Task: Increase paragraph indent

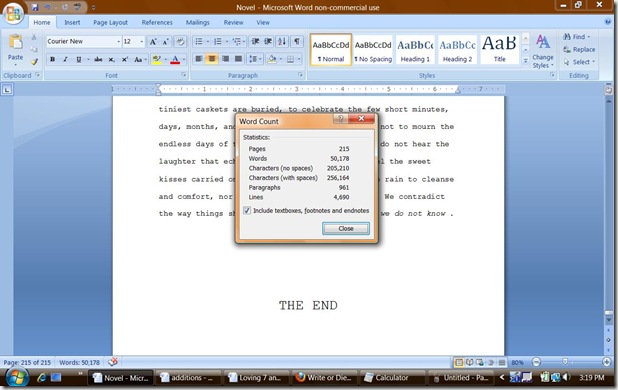Action: pyautogui.click(x=268, y=41)
